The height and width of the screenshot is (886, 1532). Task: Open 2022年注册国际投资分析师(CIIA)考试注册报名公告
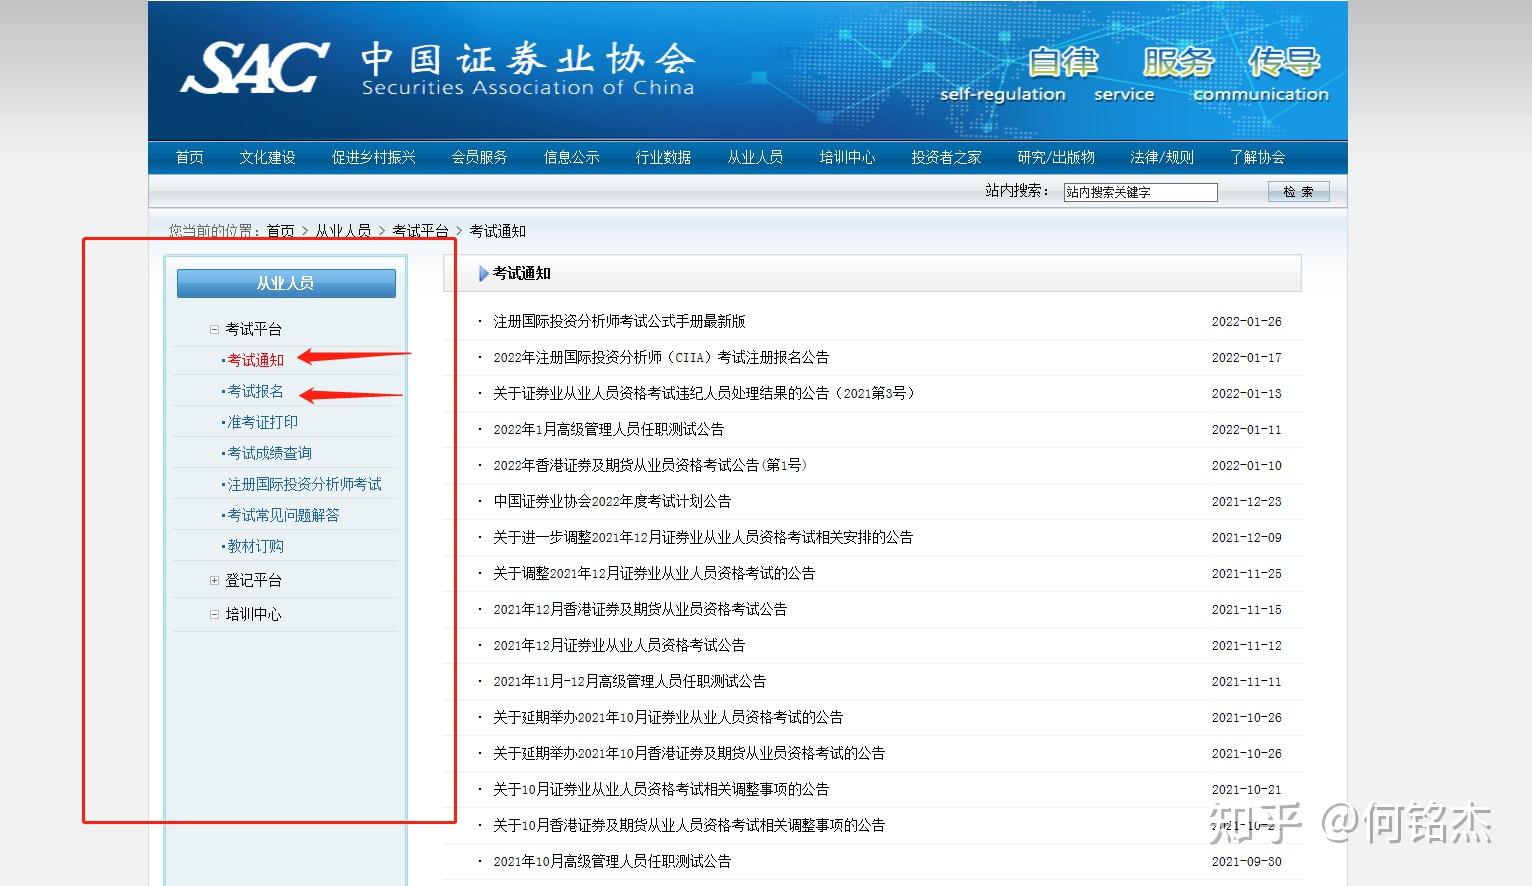[x=661, y=357]
